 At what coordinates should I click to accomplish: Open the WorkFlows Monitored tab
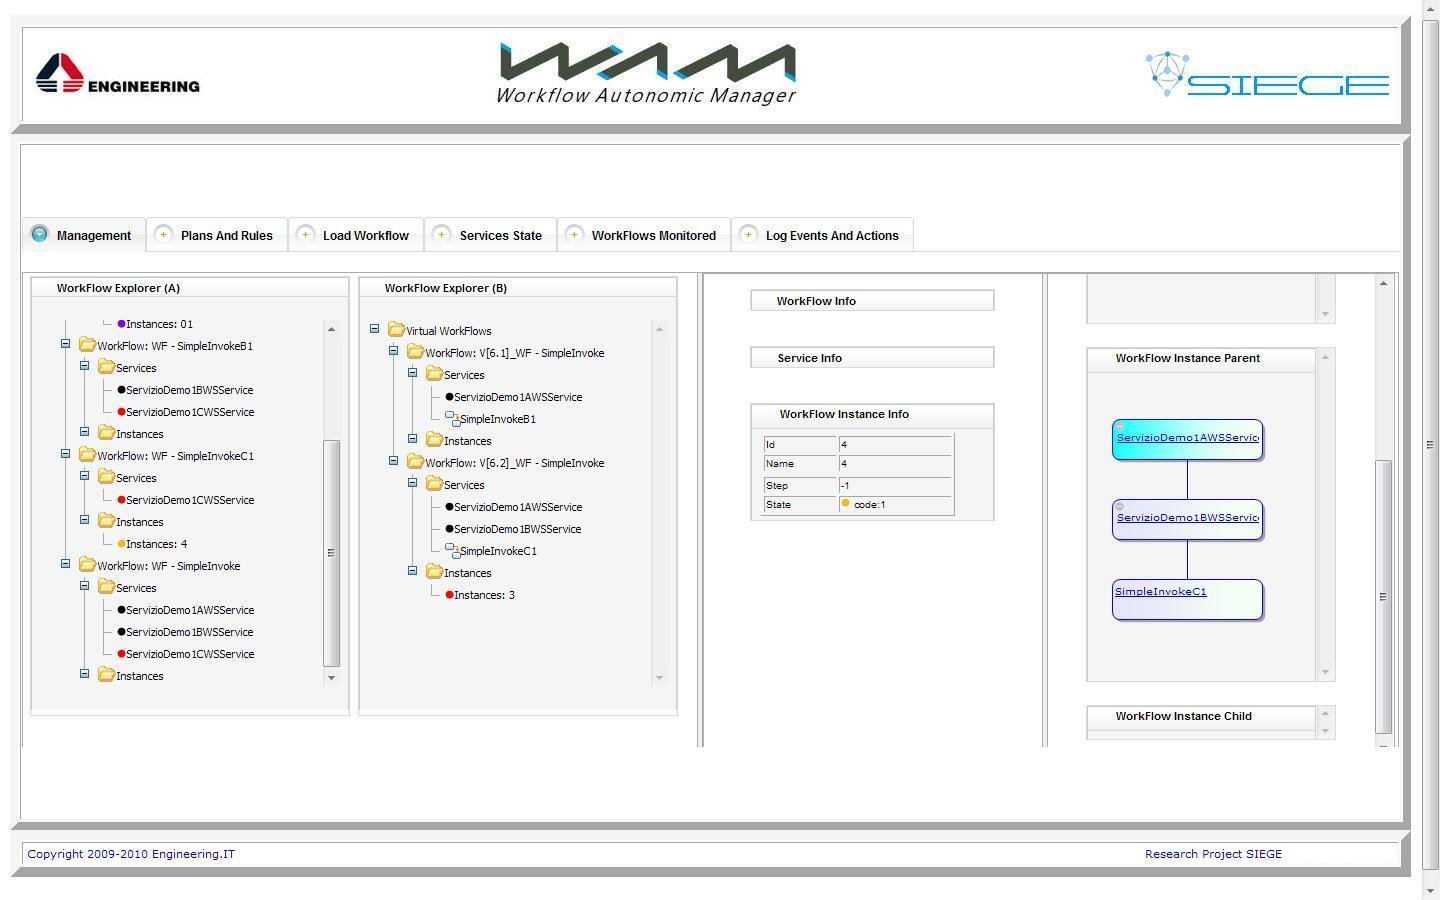pyautogui.click(x=654, y=234)
